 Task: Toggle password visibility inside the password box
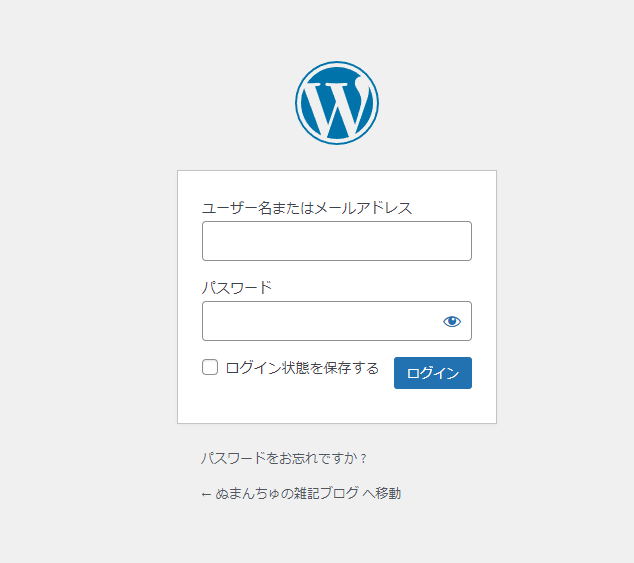coord(452,321)
